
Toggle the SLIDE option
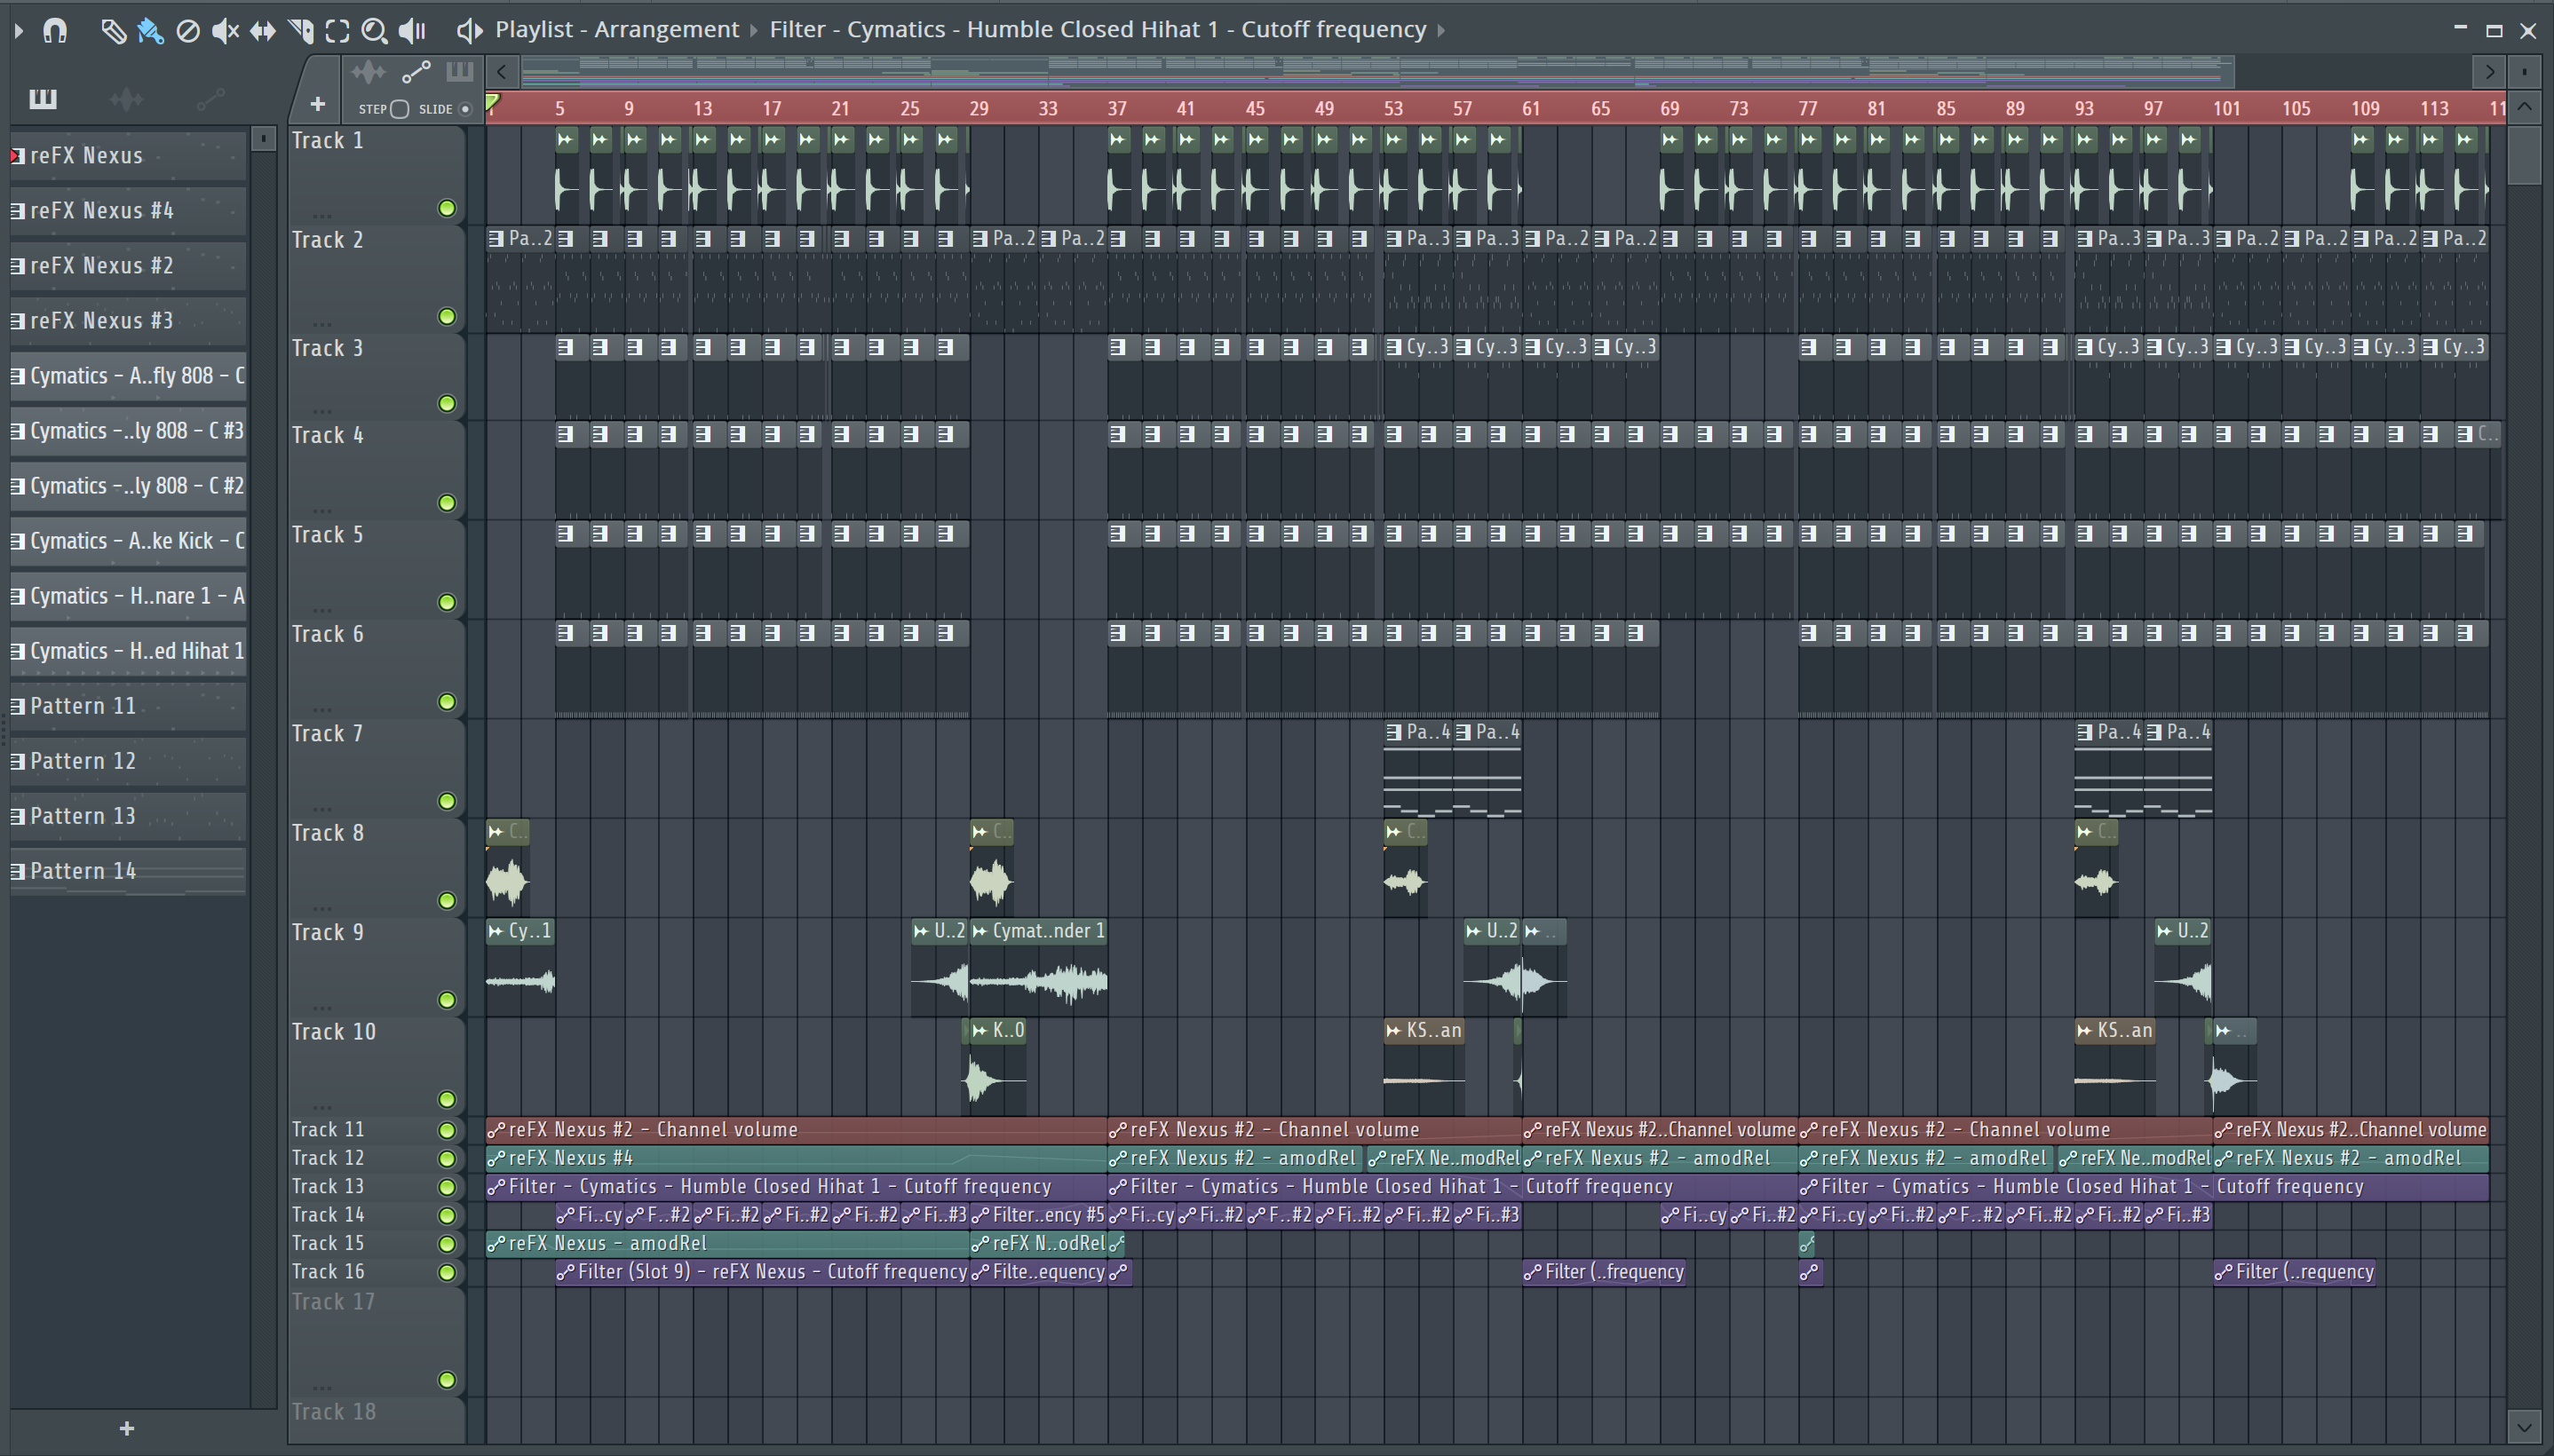tap(465, 109)
